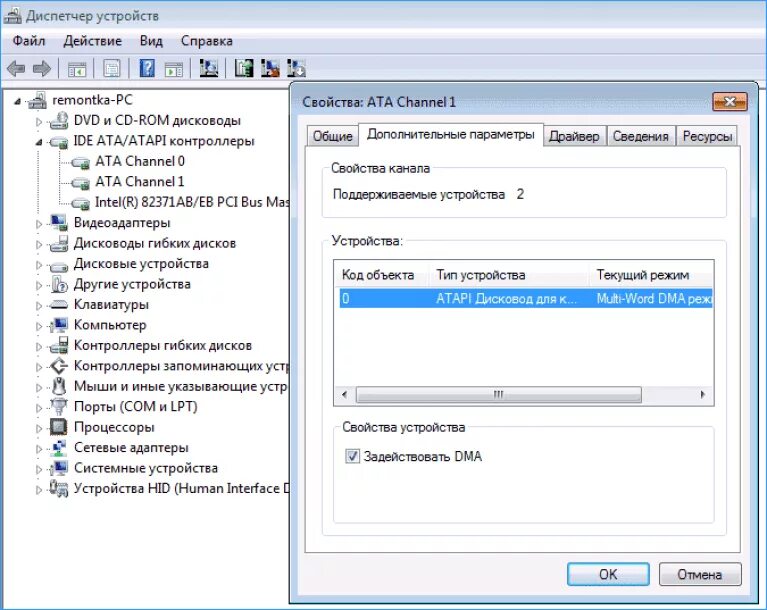Open the Справка menu

point(206,41)
